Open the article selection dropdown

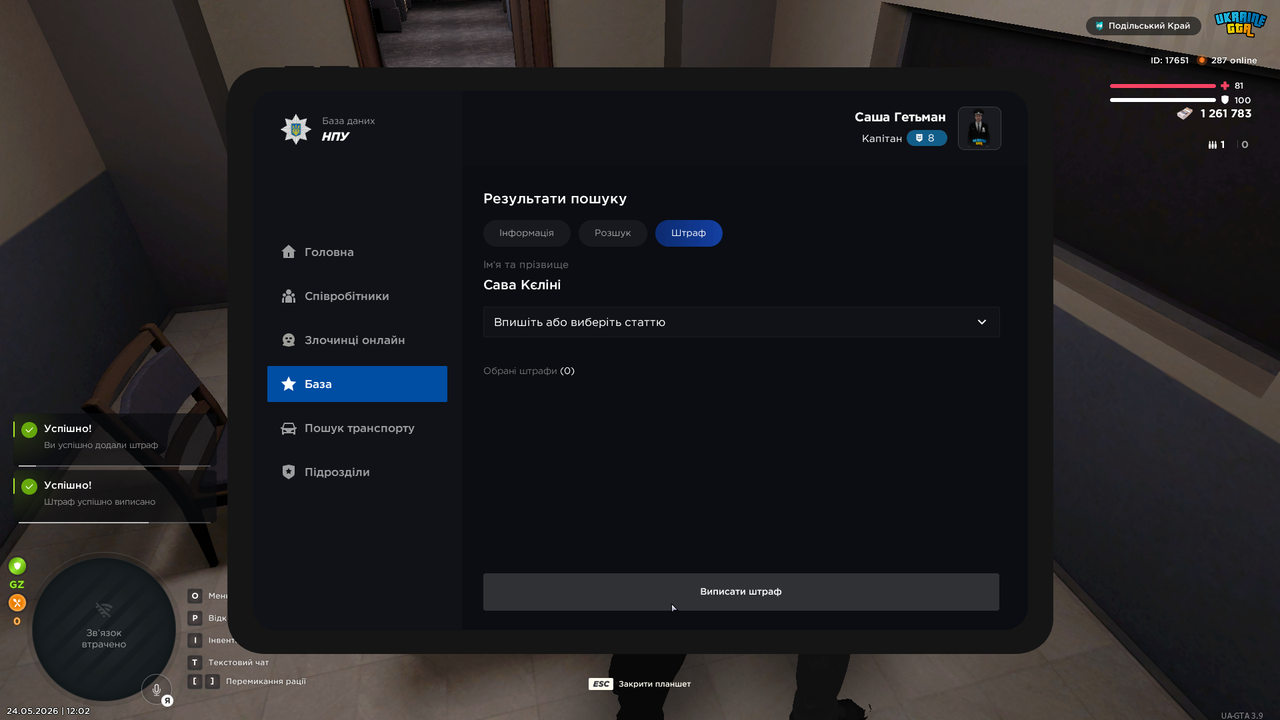click(x=741, y=322)
